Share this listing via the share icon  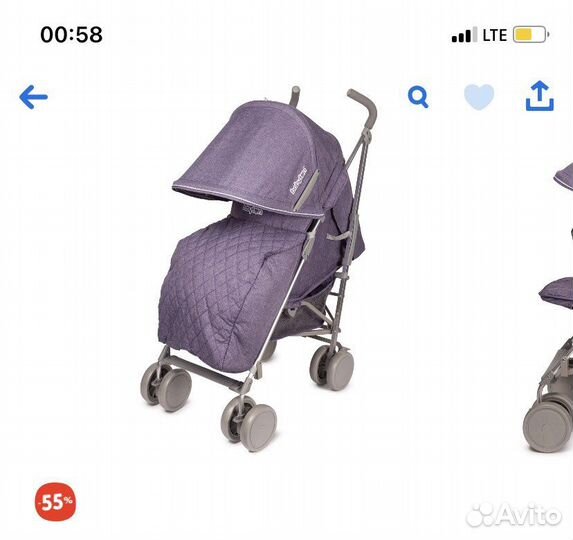pos(540,96)
